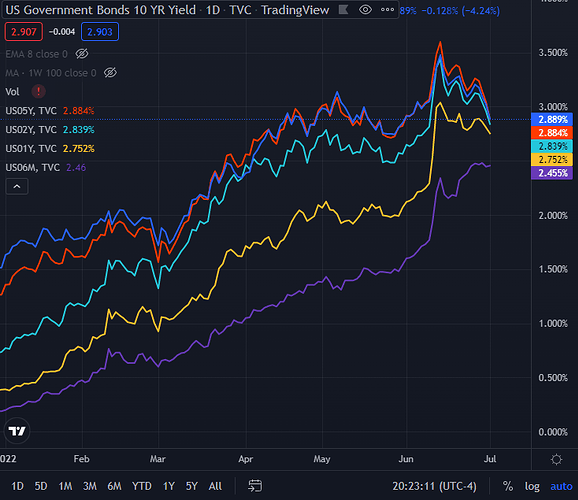Screen dimensions: 578x500
Task: Open chart settings gear icon
Action: click(x=556, y=459)
